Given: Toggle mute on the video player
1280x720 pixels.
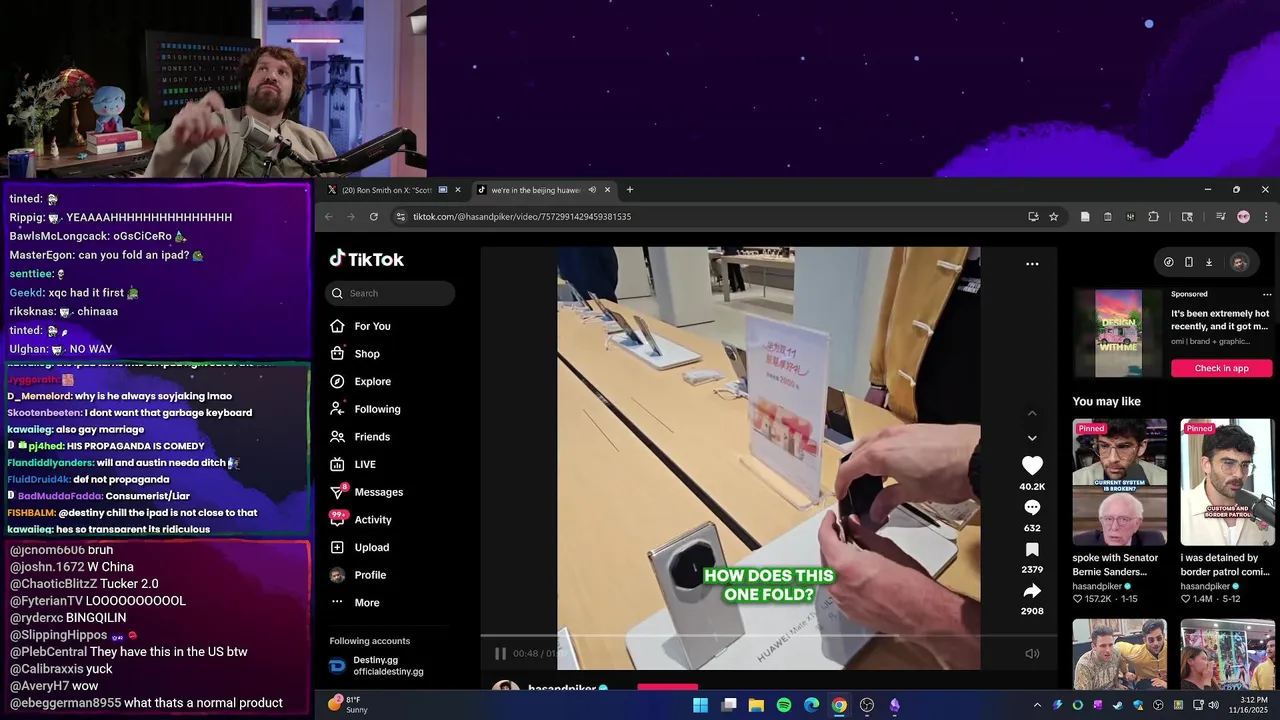Looking at the screenshot, I should click(x=1032, y=653).
